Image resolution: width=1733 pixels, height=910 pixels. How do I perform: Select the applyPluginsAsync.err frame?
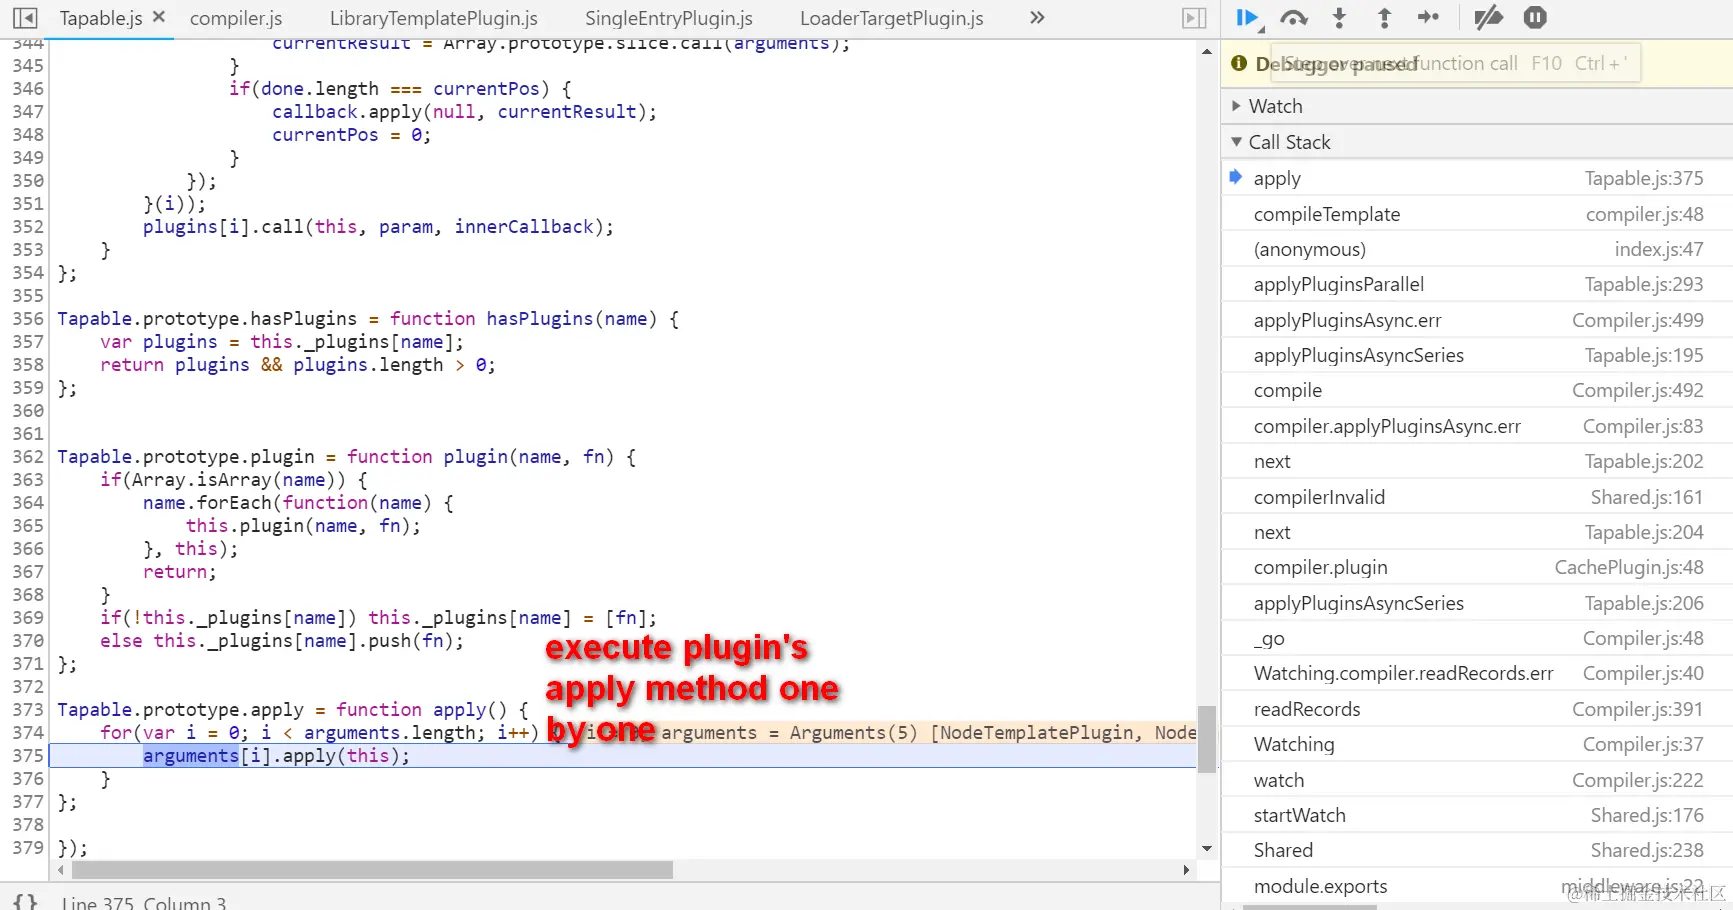pyautogui.click(x=1476, y=320)
